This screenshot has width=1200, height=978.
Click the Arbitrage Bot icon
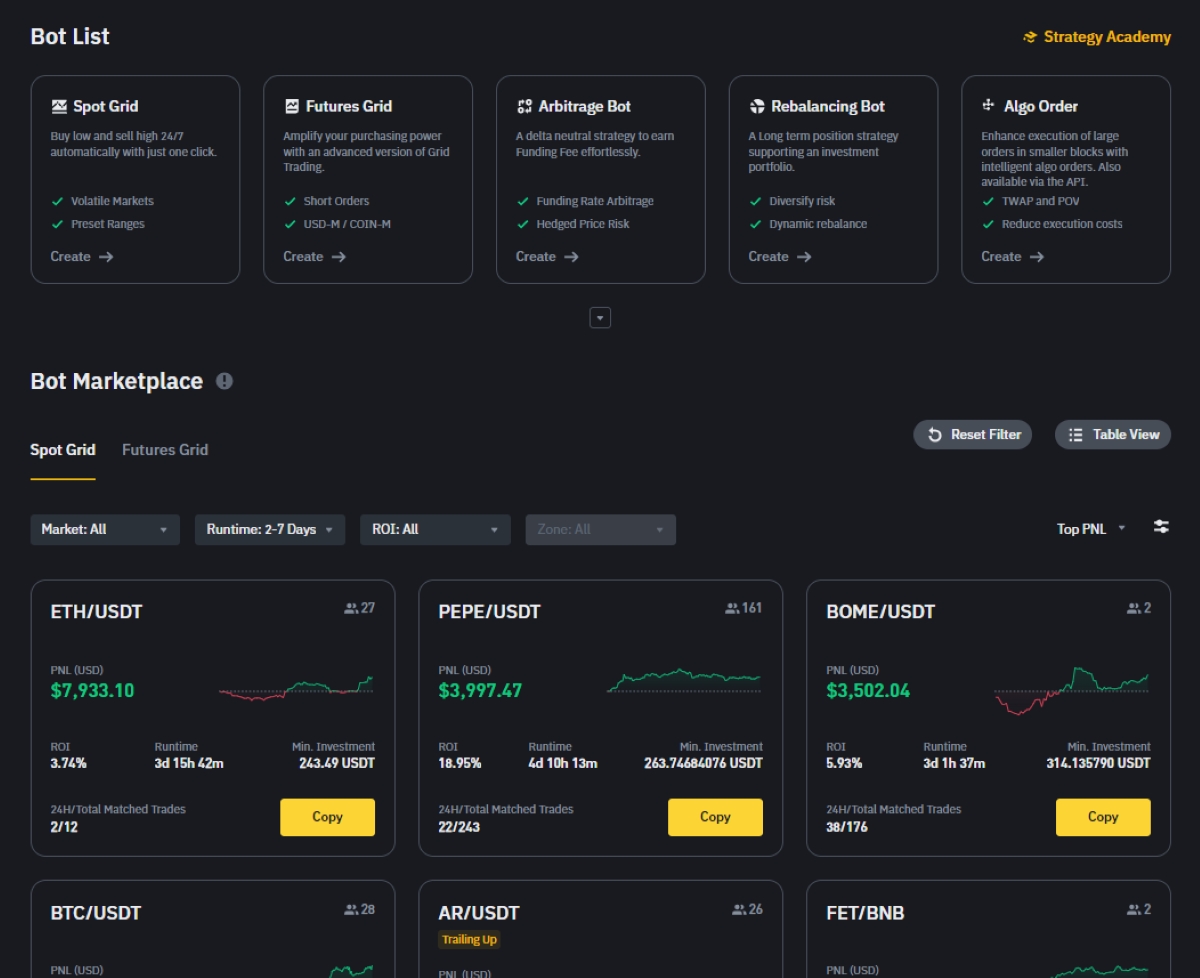pos(524,106)
